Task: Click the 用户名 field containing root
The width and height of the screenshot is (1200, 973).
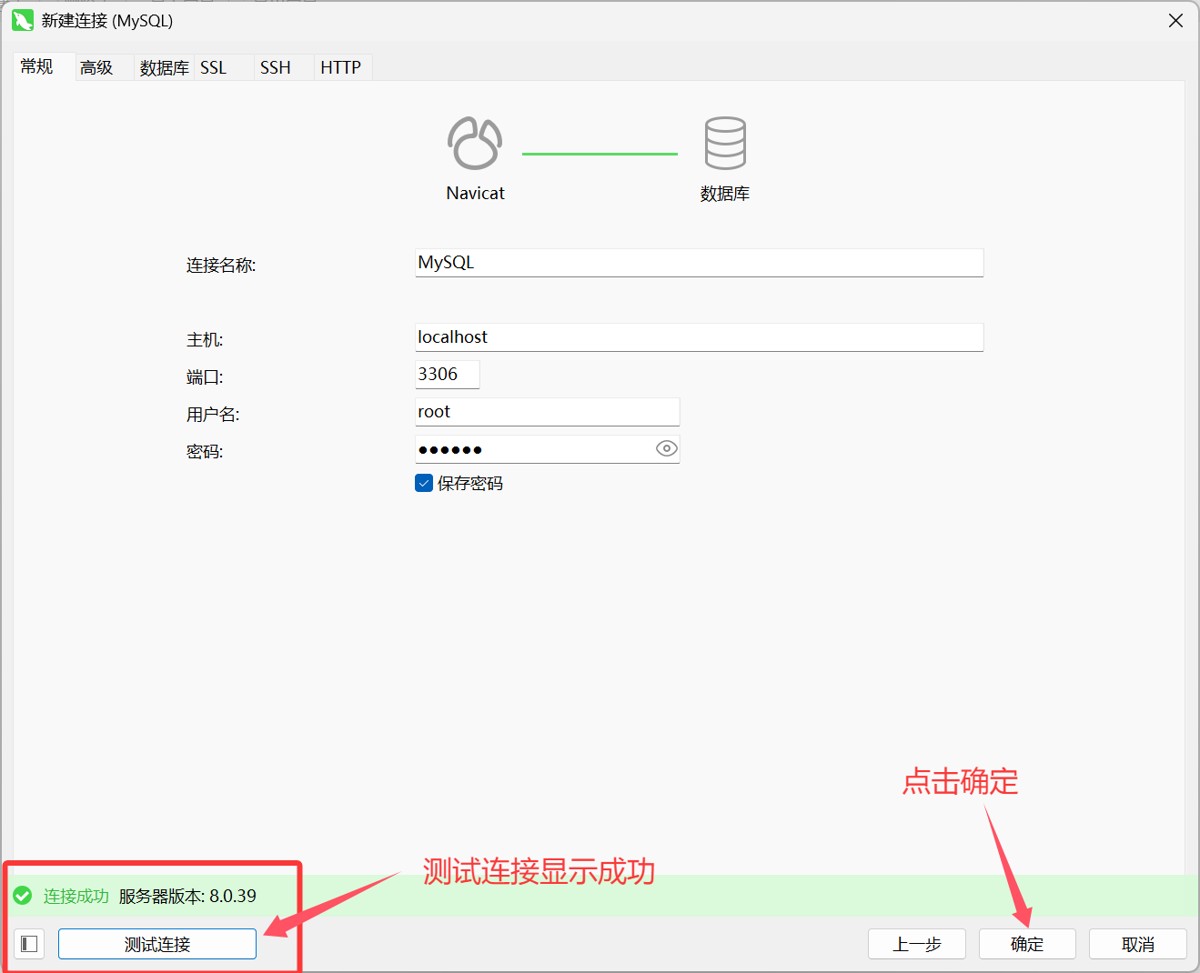Action: coord(547,412)
